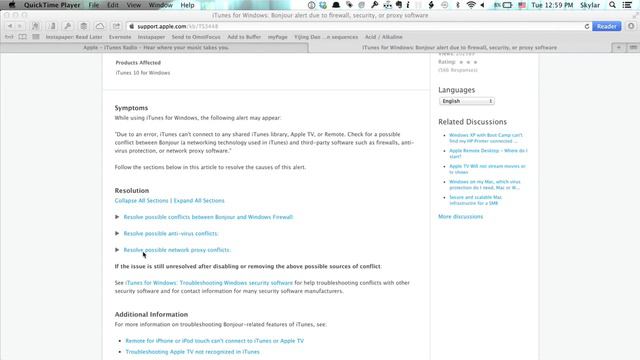Open Remote for iPhone can't connect link
This screenshot has width=640, height=360.
(x=215, y=341)
